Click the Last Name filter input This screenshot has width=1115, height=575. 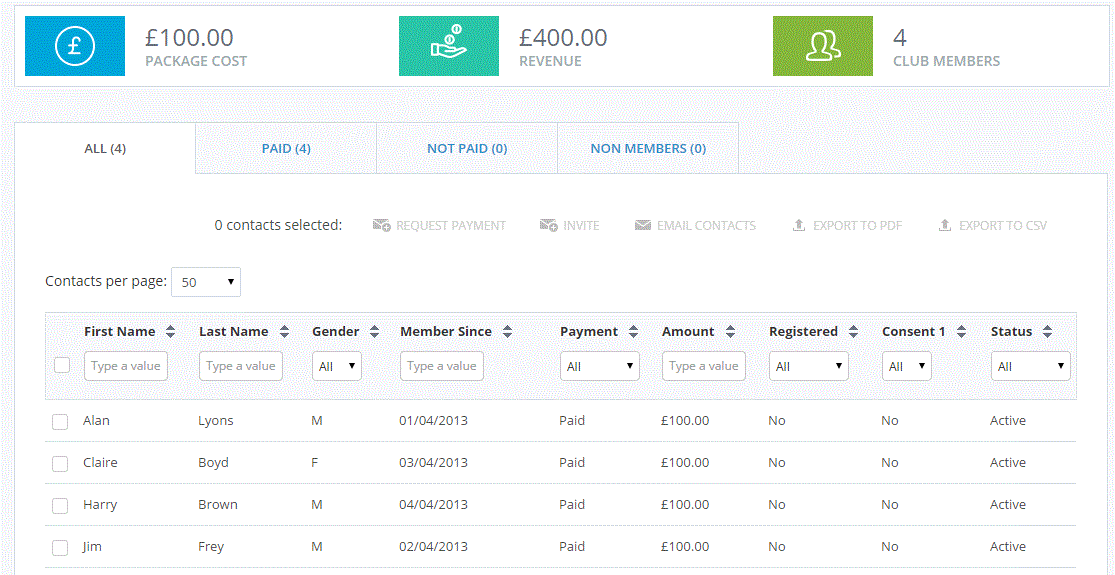[240, 366]
